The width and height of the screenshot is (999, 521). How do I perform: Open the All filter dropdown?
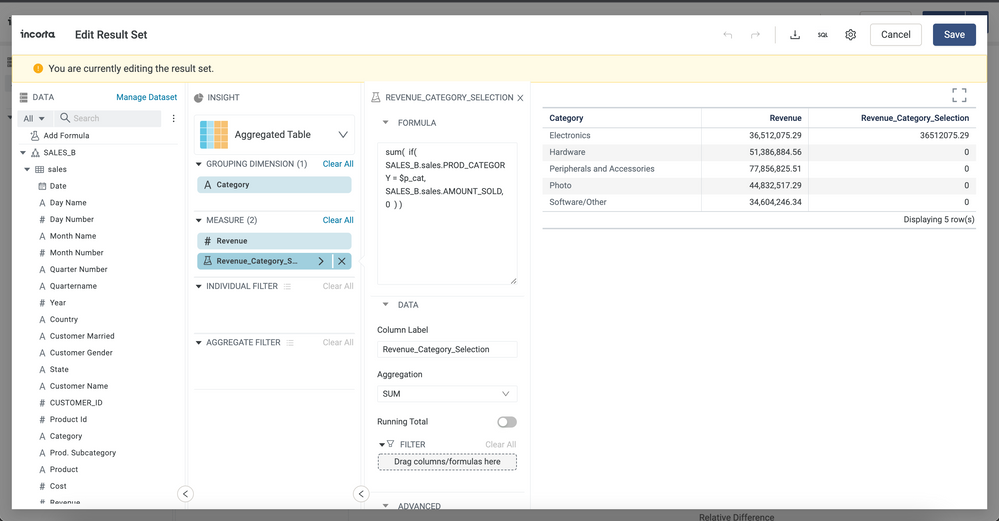[34, 118]
